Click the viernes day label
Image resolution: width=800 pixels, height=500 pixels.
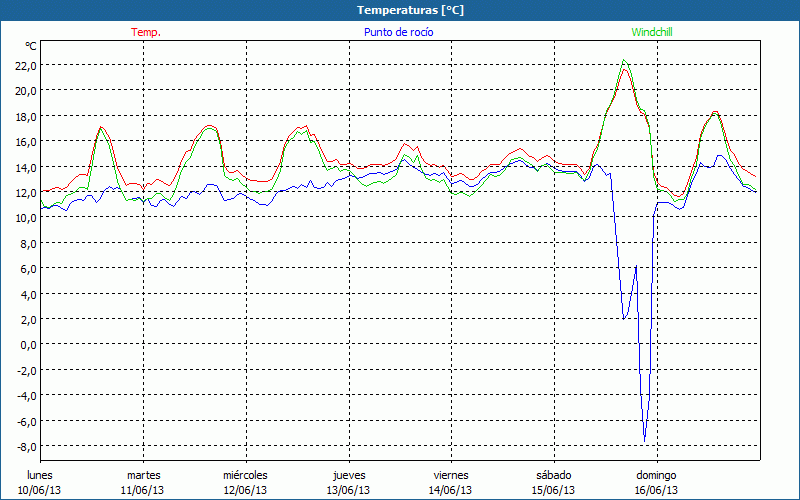pos(451,475)
